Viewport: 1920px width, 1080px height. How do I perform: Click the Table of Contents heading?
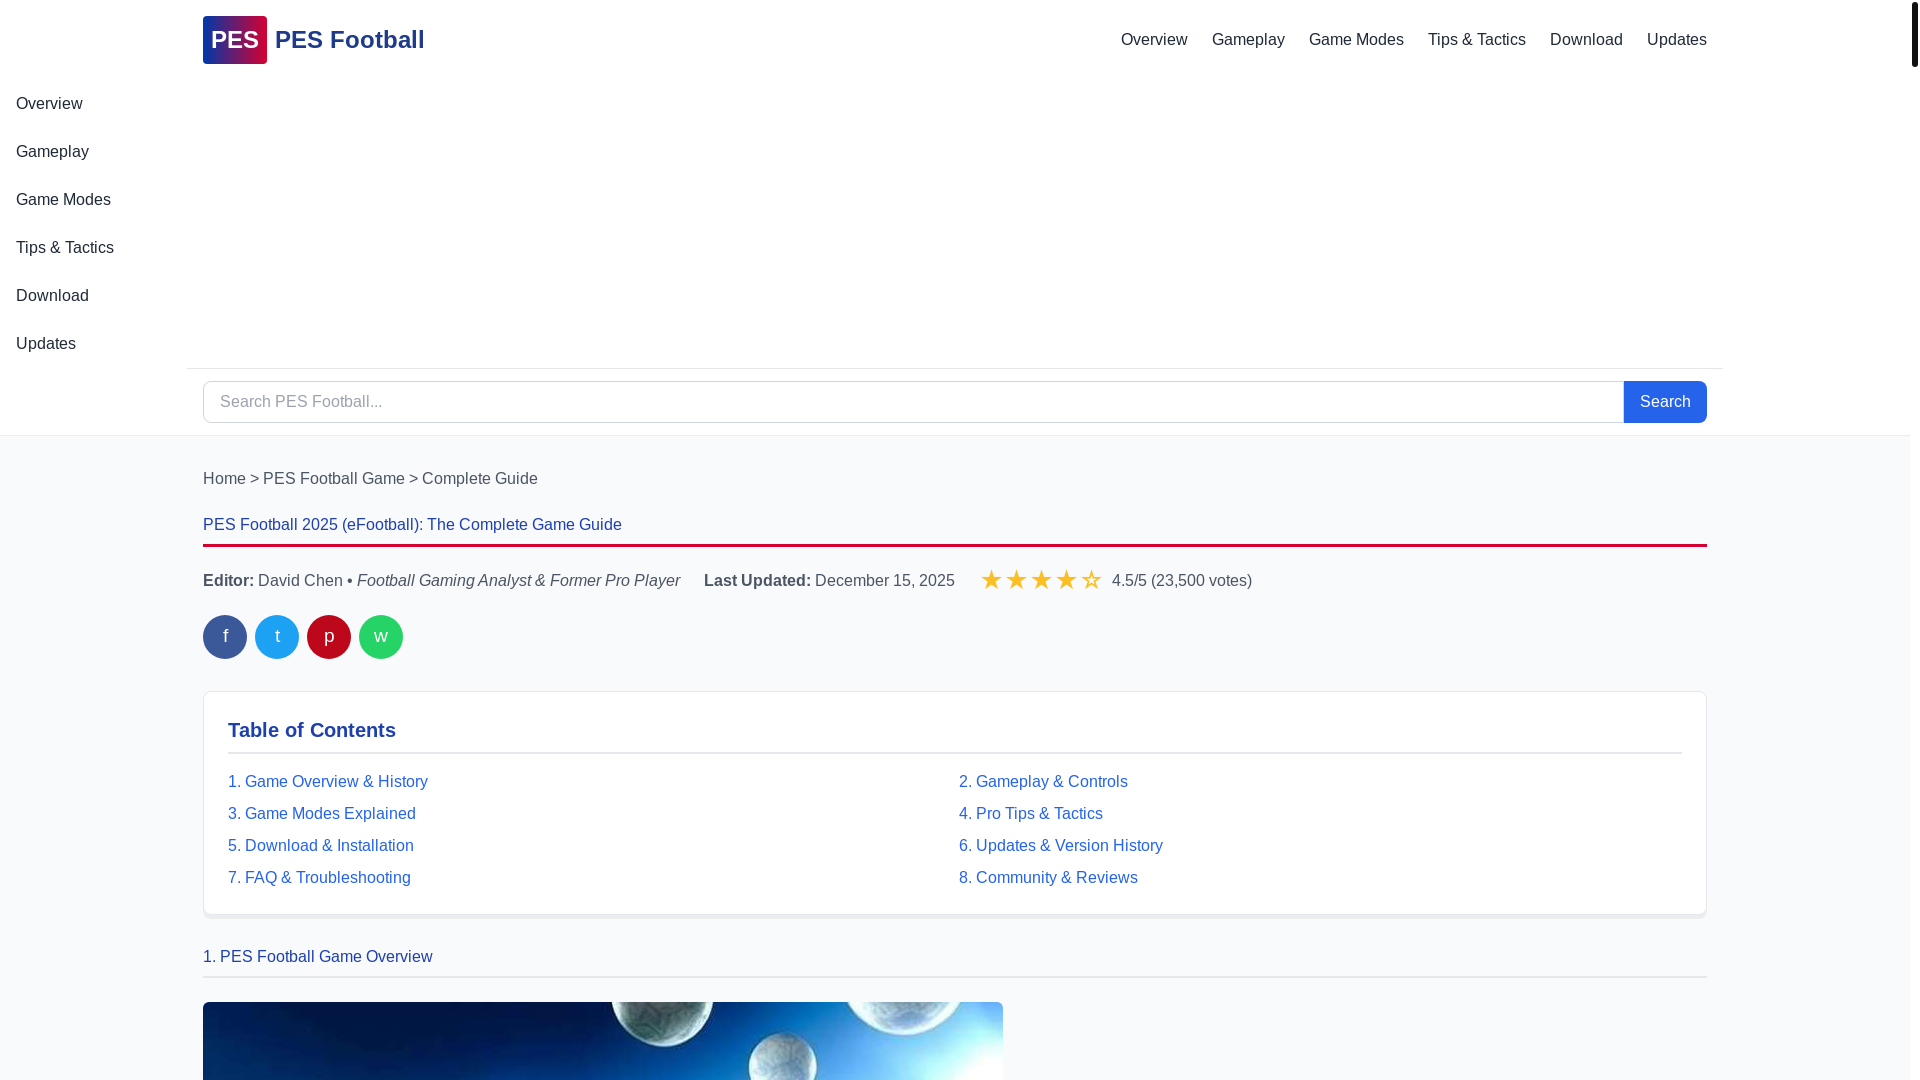pos(312,730)
